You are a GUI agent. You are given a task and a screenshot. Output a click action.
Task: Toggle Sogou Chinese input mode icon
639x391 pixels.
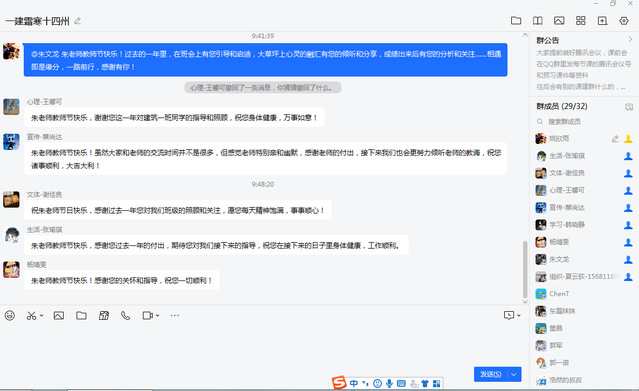click(x=354, y=383)
